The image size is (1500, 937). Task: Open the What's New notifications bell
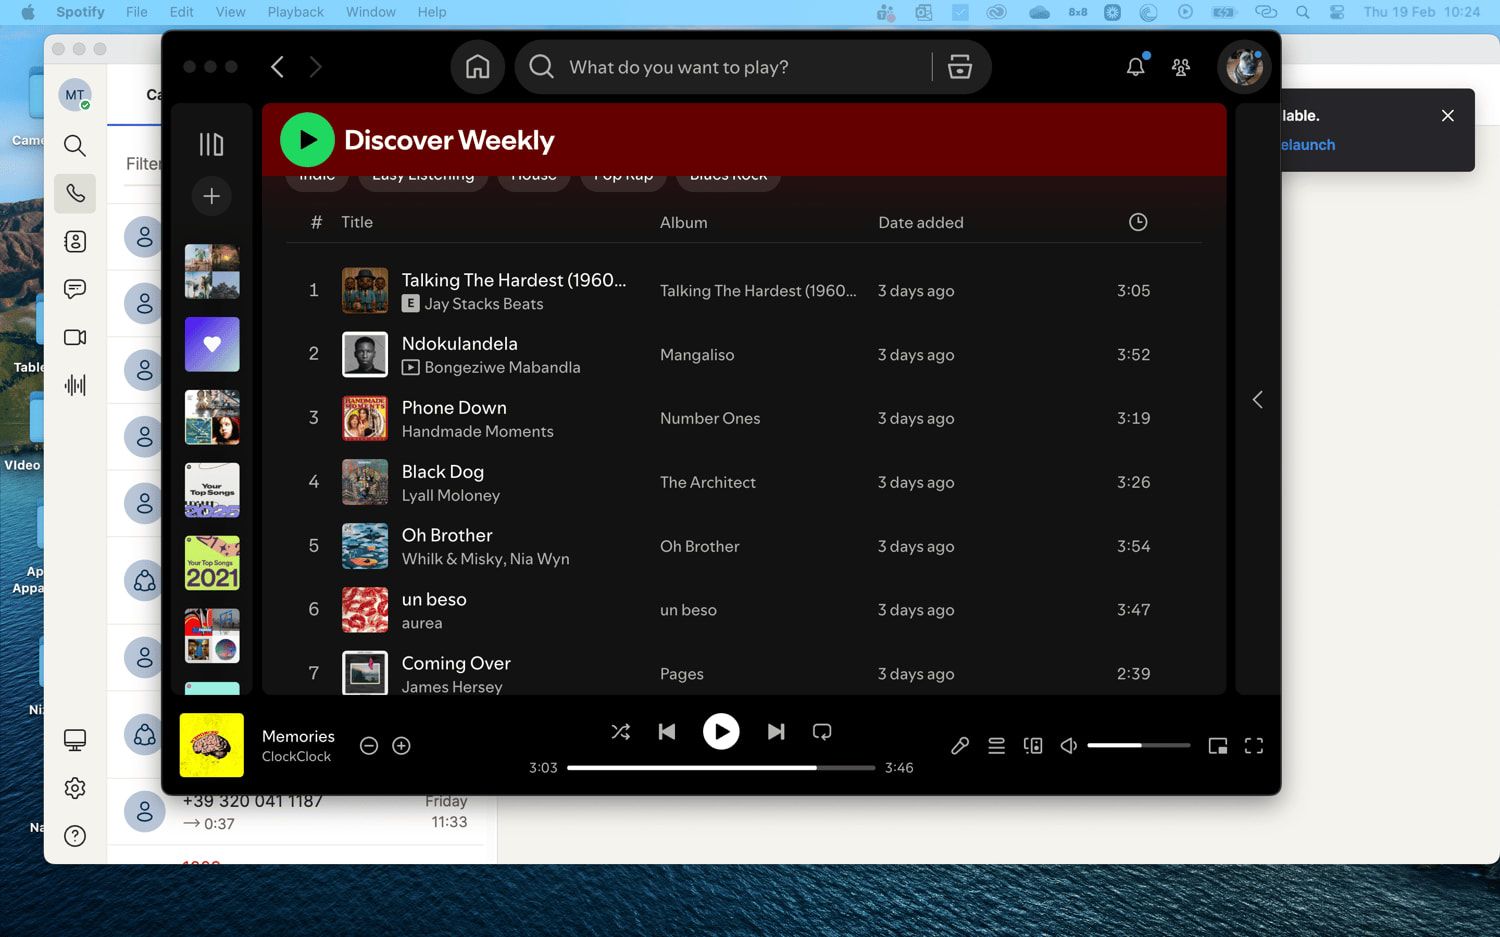click(x=1135, y=67)
